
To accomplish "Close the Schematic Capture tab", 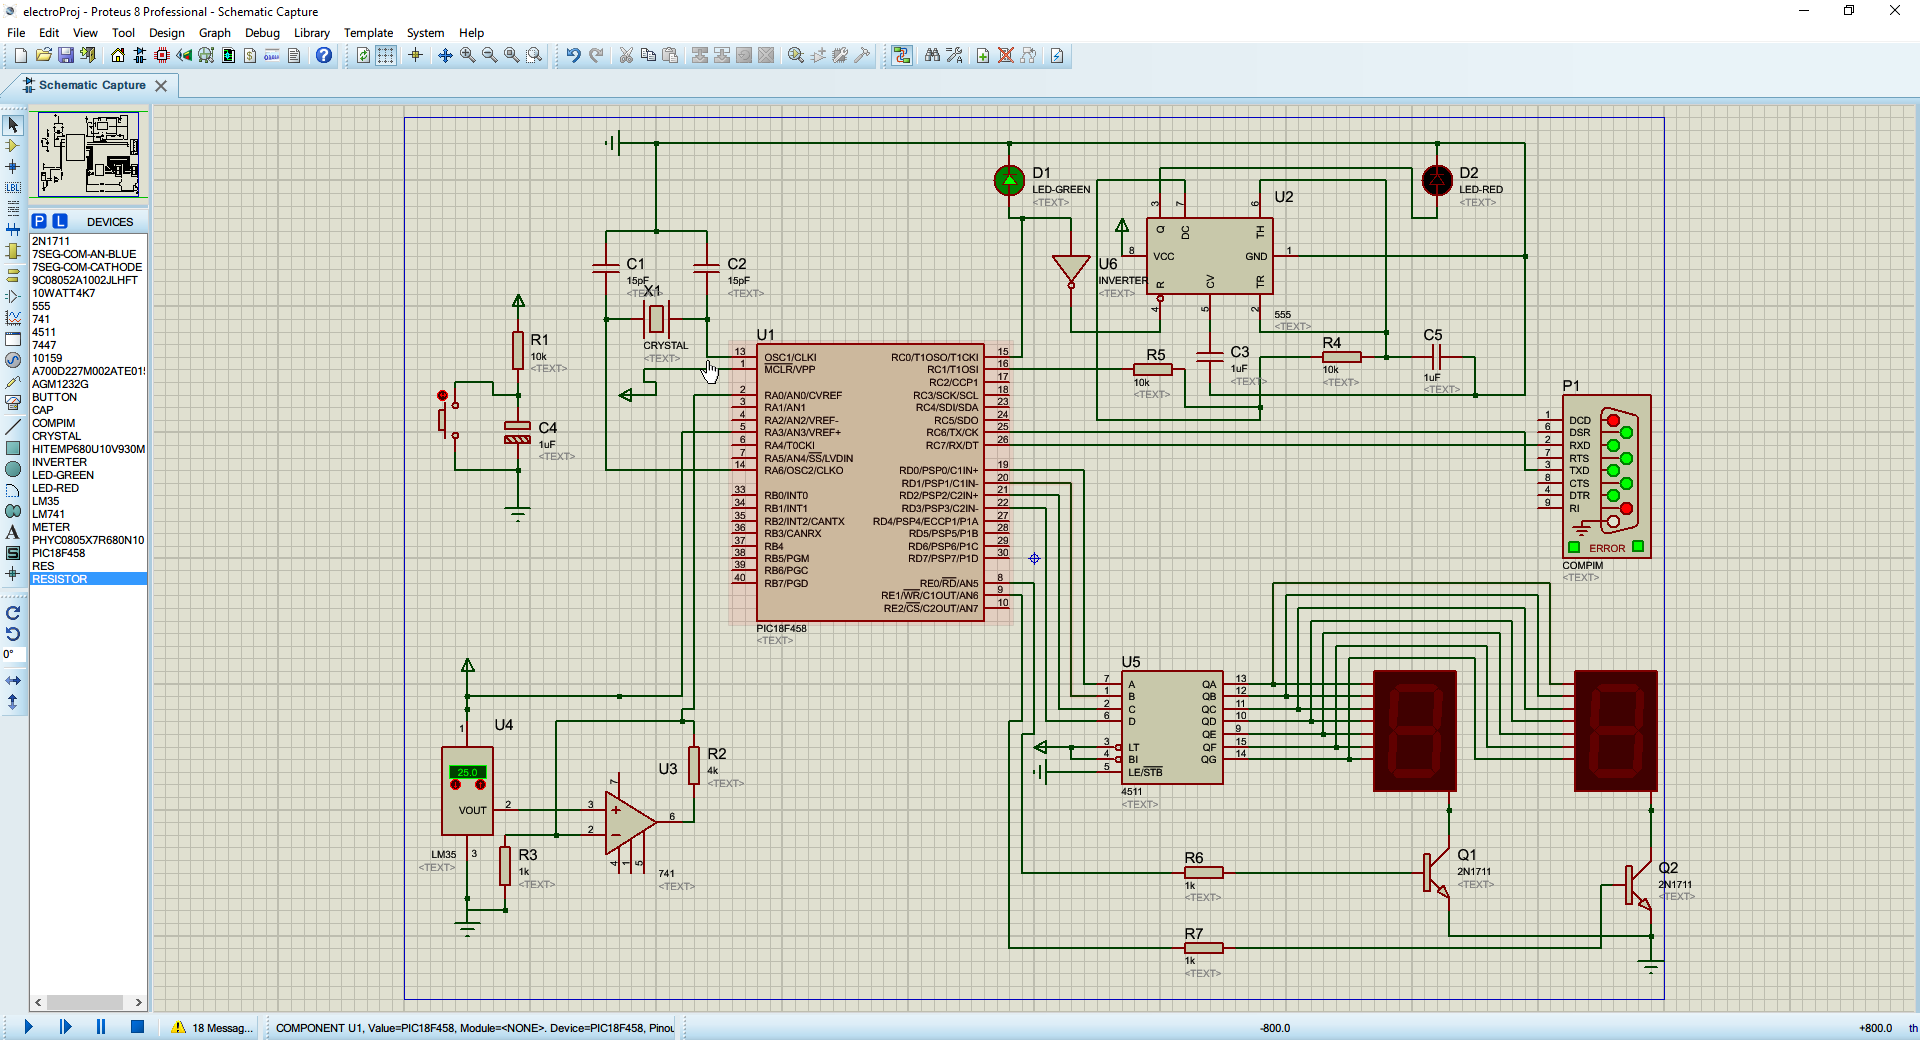I will tap(161, 86).
